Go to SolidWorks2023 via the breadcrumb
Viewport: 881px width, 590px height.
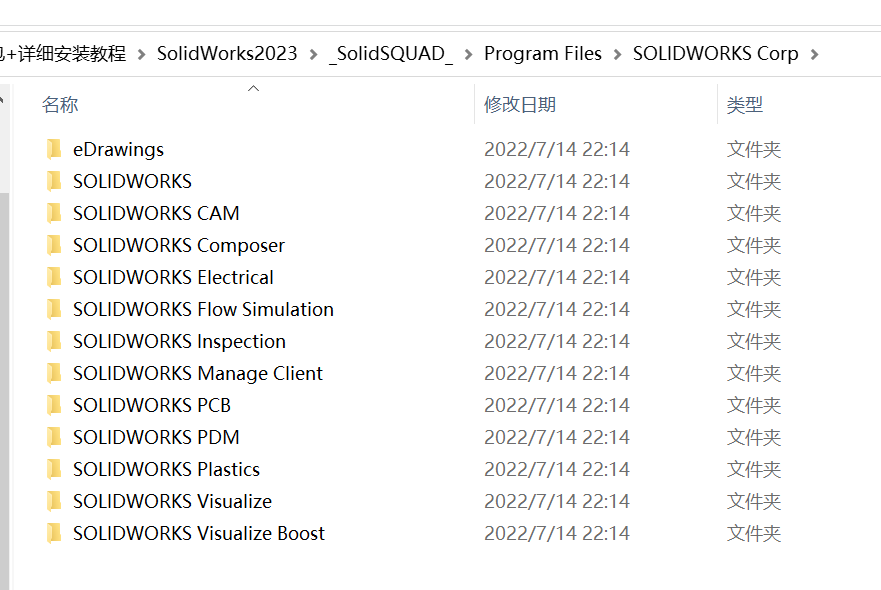tap(227, 54)
